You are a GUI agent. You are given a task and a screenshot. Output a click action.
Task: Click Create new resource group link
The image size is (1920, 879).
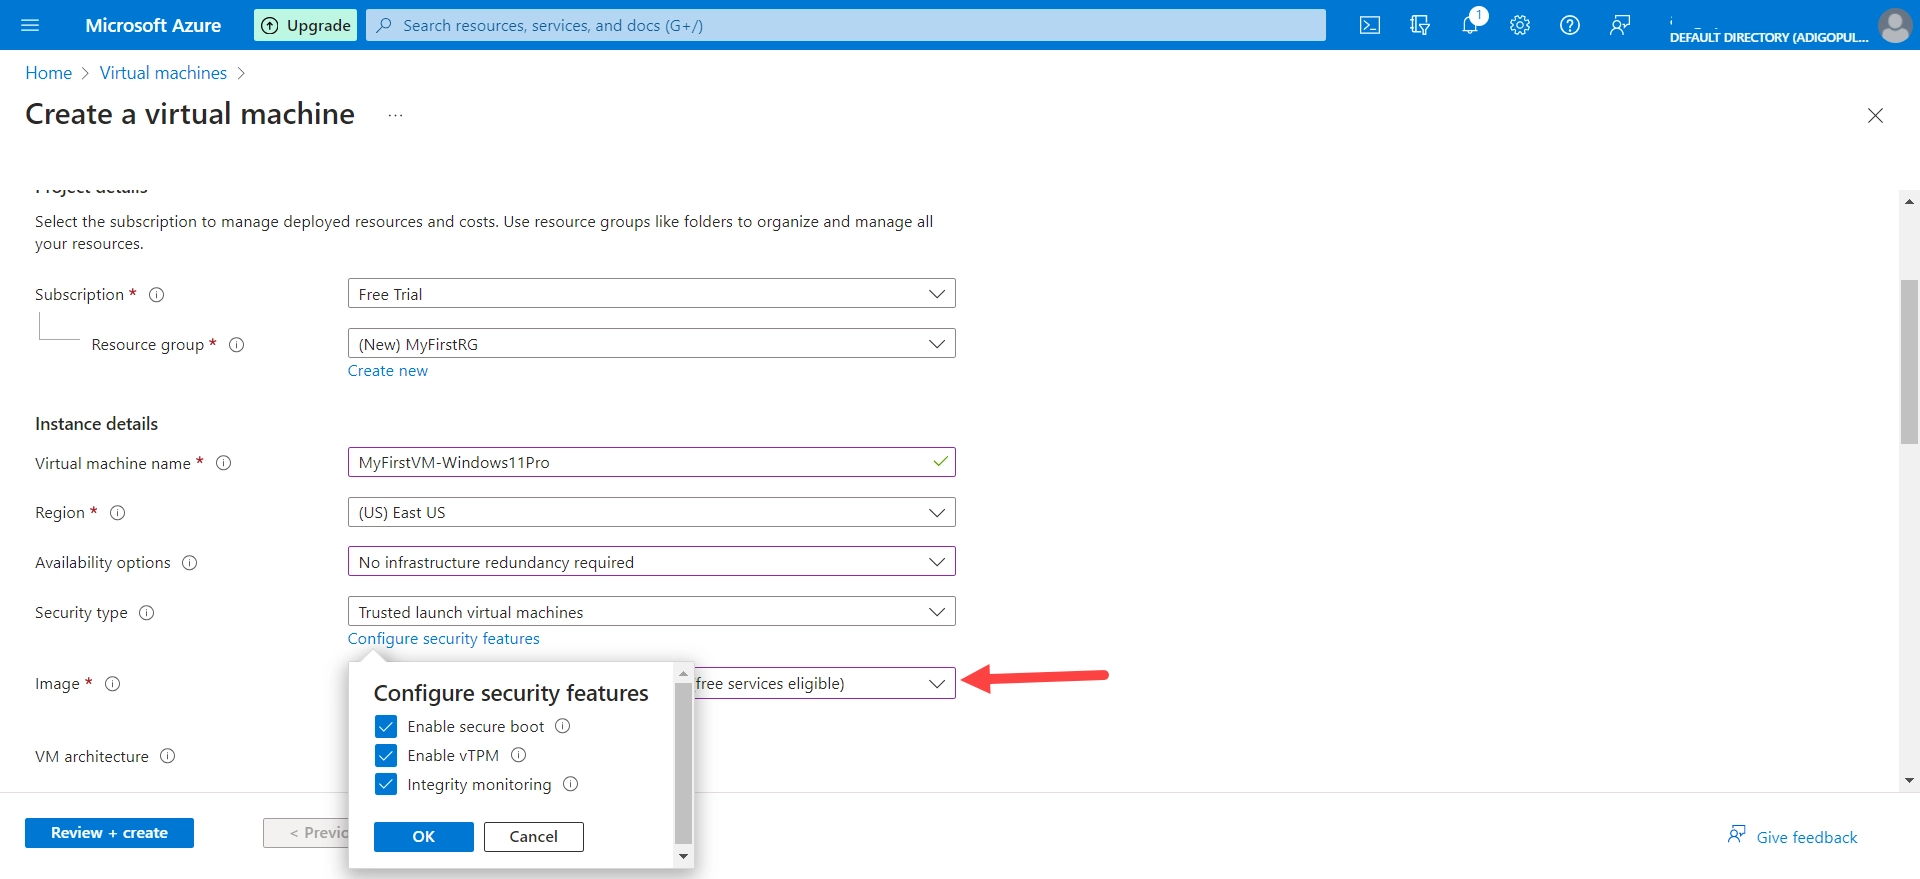pos(388,371)
